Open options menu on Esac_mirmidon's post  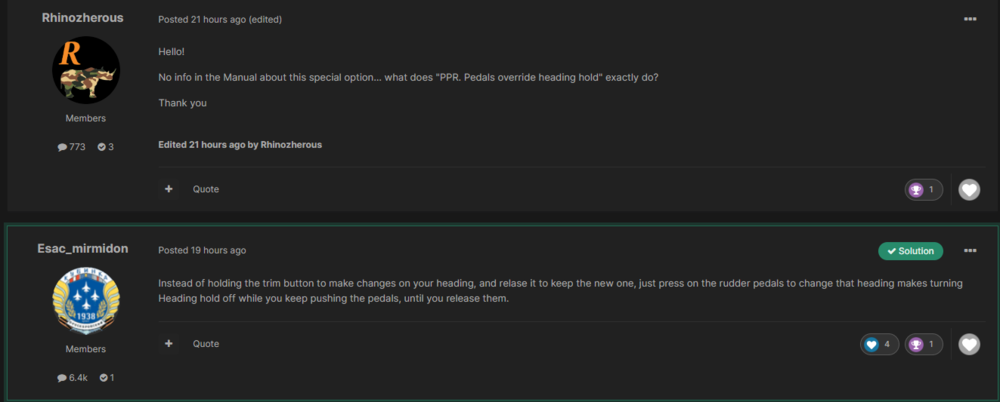tap(969, 250)
